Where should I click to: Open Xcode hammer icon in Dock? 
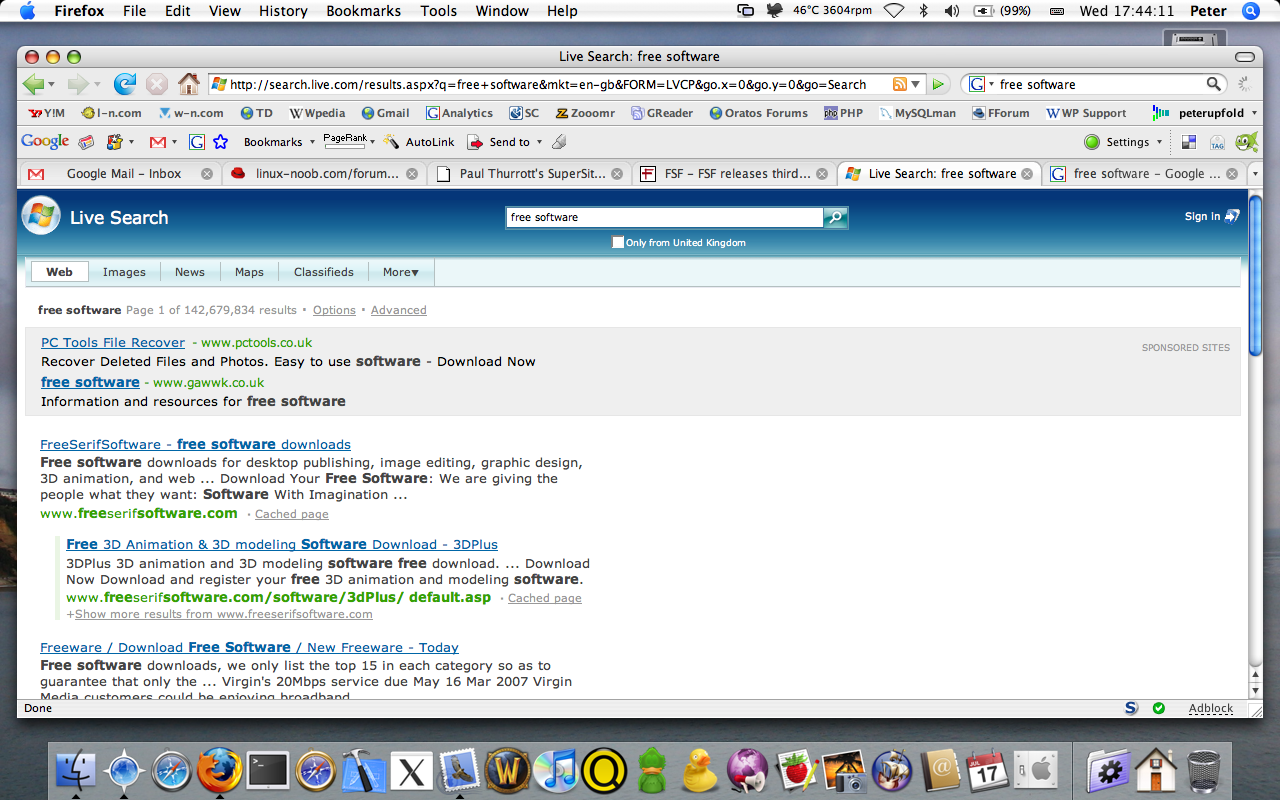click(364, 771)
